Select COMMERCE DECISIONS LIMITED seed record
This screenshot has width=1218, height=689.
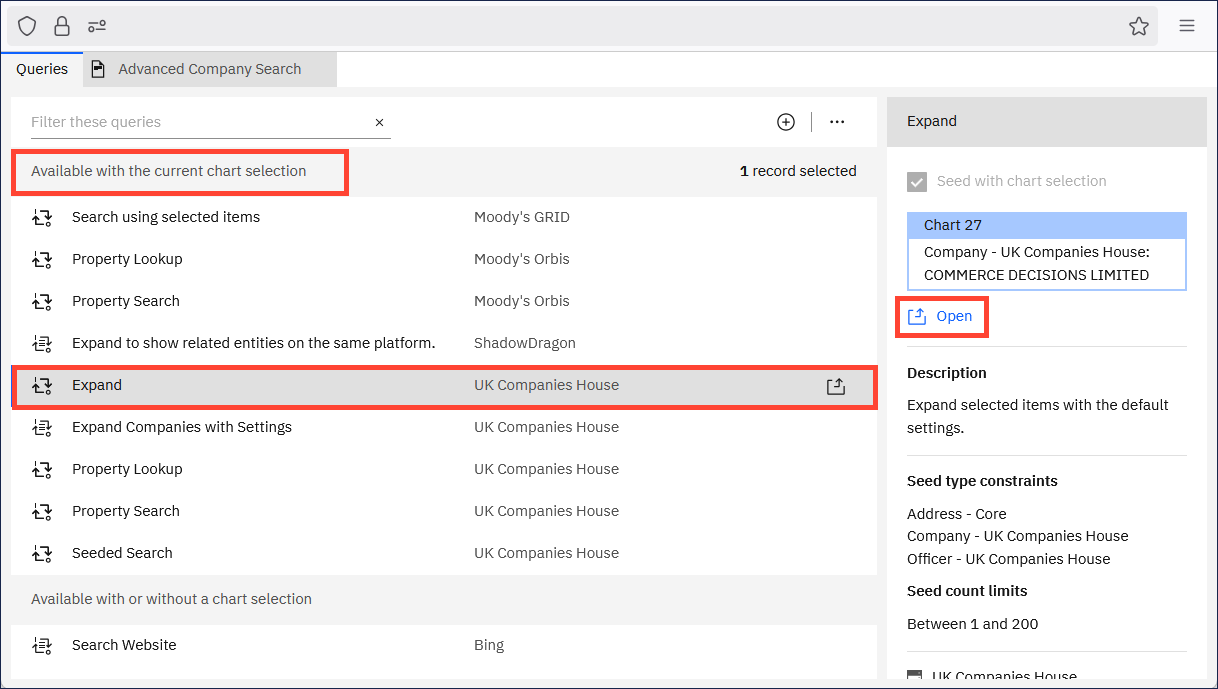point(1047,264)
